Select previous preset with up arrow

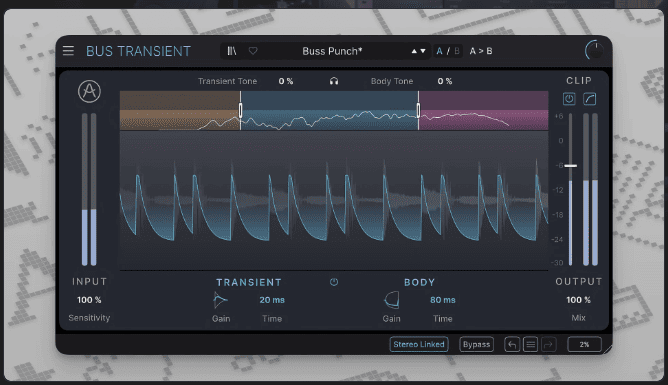[x=414, y=51]
